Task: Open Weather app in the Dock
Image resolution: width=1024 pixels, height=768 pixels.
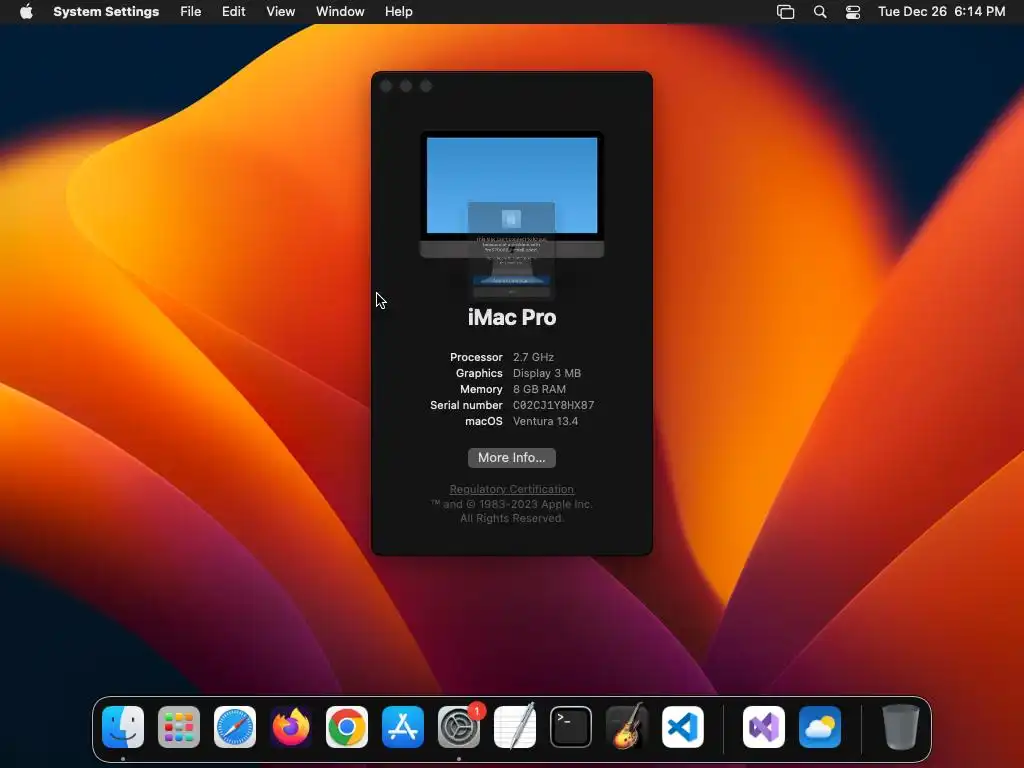Action: click(x=820, y=727)
